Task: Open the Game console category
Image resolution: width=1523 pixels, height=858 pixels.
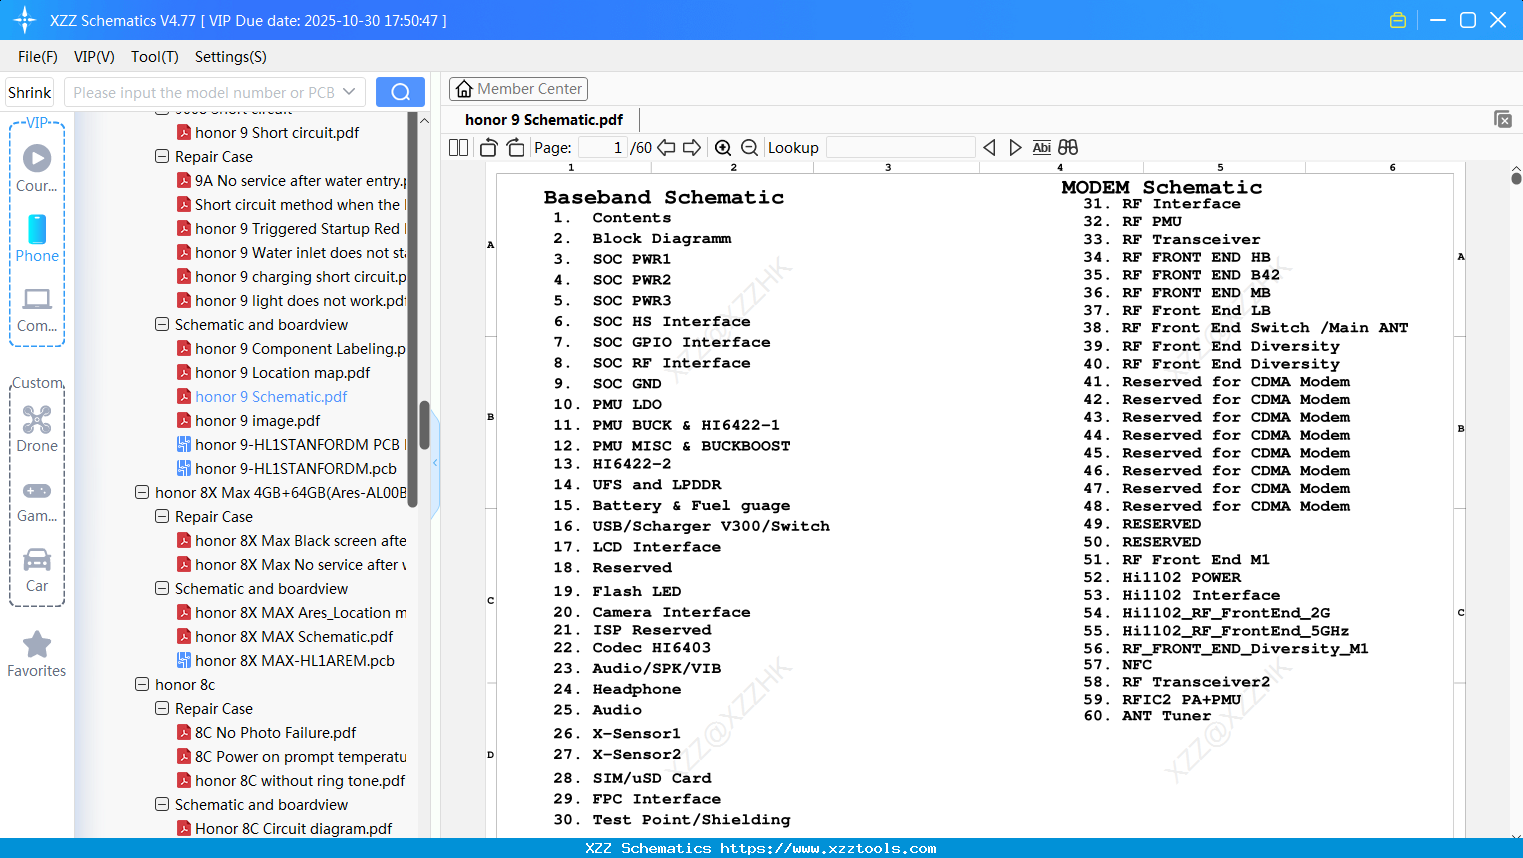Action: click(37, 500)
